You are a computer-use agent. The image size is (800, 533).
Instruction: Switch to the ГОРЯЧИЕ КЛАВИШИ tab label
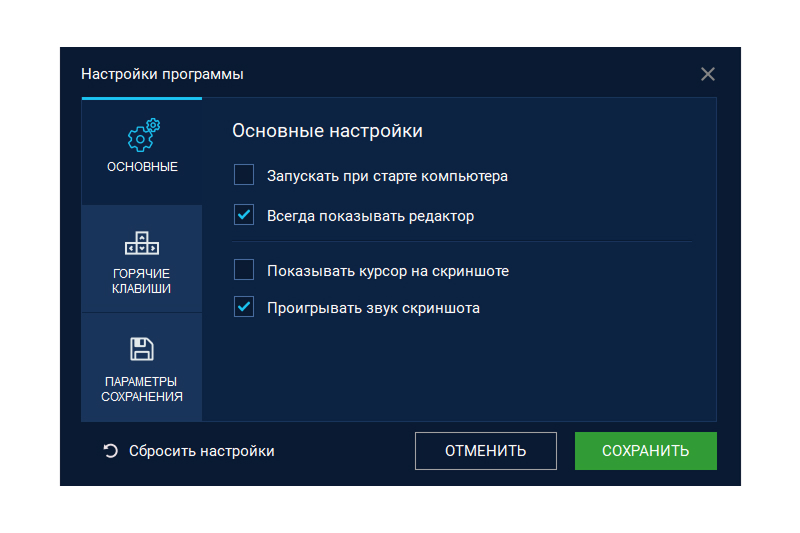(142, 281)
